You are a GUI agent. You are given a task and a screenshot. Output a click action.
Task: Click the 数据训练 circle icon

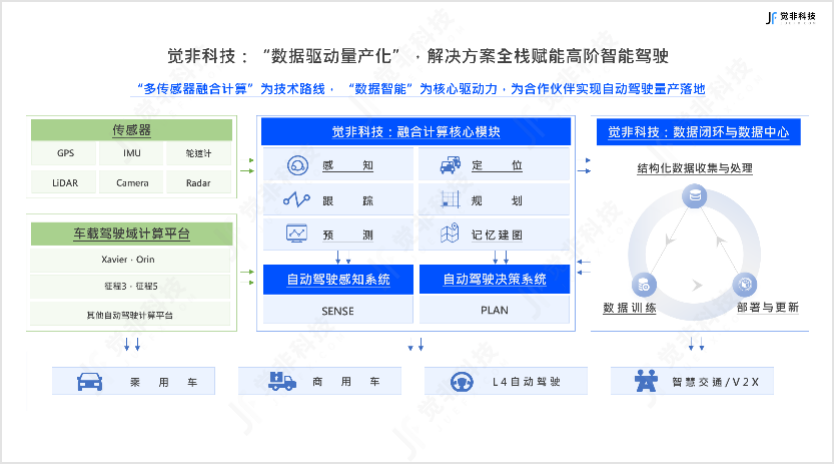point(644,285)
